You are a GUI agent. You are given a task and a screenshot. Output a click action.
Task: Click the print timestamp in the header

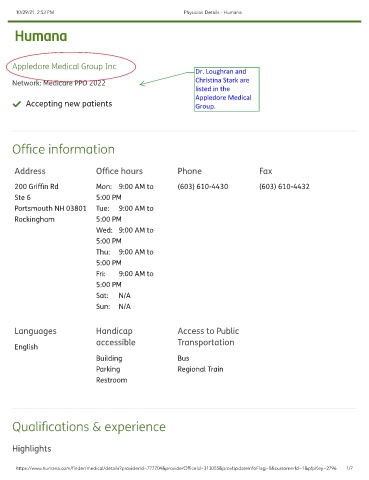coord(35,12)
